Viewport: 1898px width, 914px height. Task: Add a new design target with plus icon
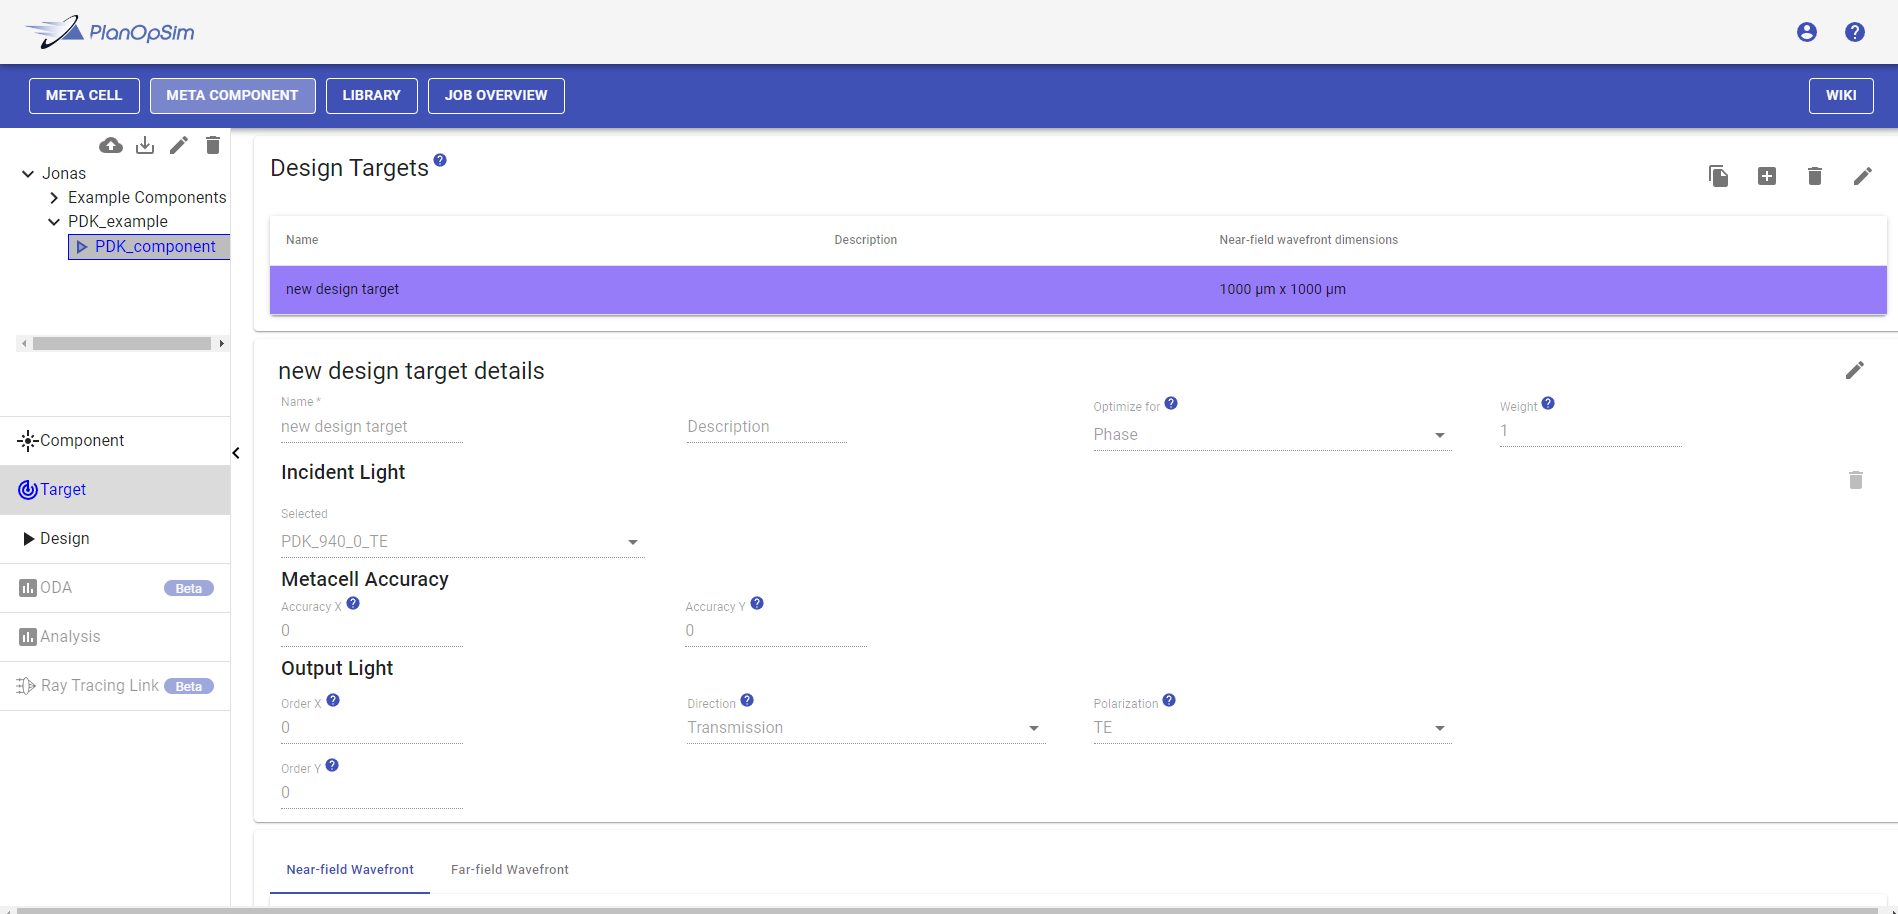coord(1766,177)
